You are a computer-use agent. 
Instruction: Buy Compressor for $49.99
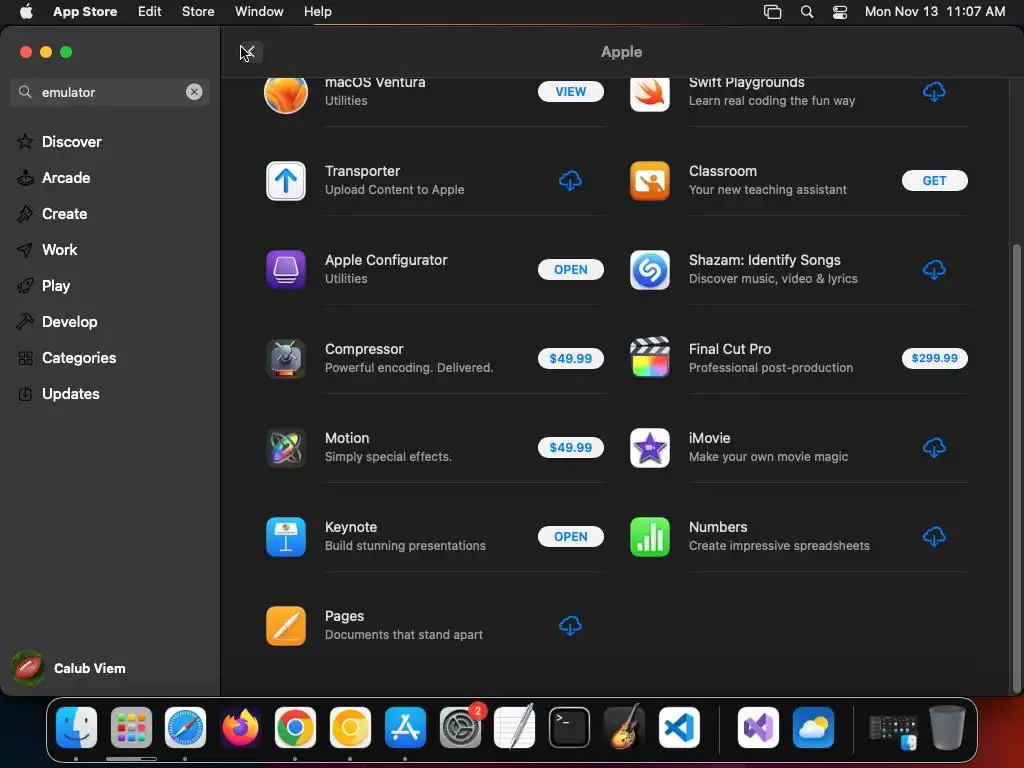point(570,359)
